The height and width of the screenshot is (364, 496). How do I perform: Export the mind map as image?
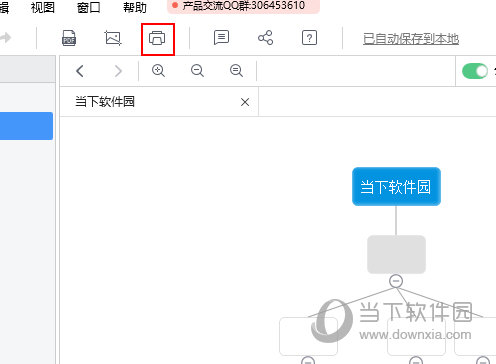tap(113, 38)
